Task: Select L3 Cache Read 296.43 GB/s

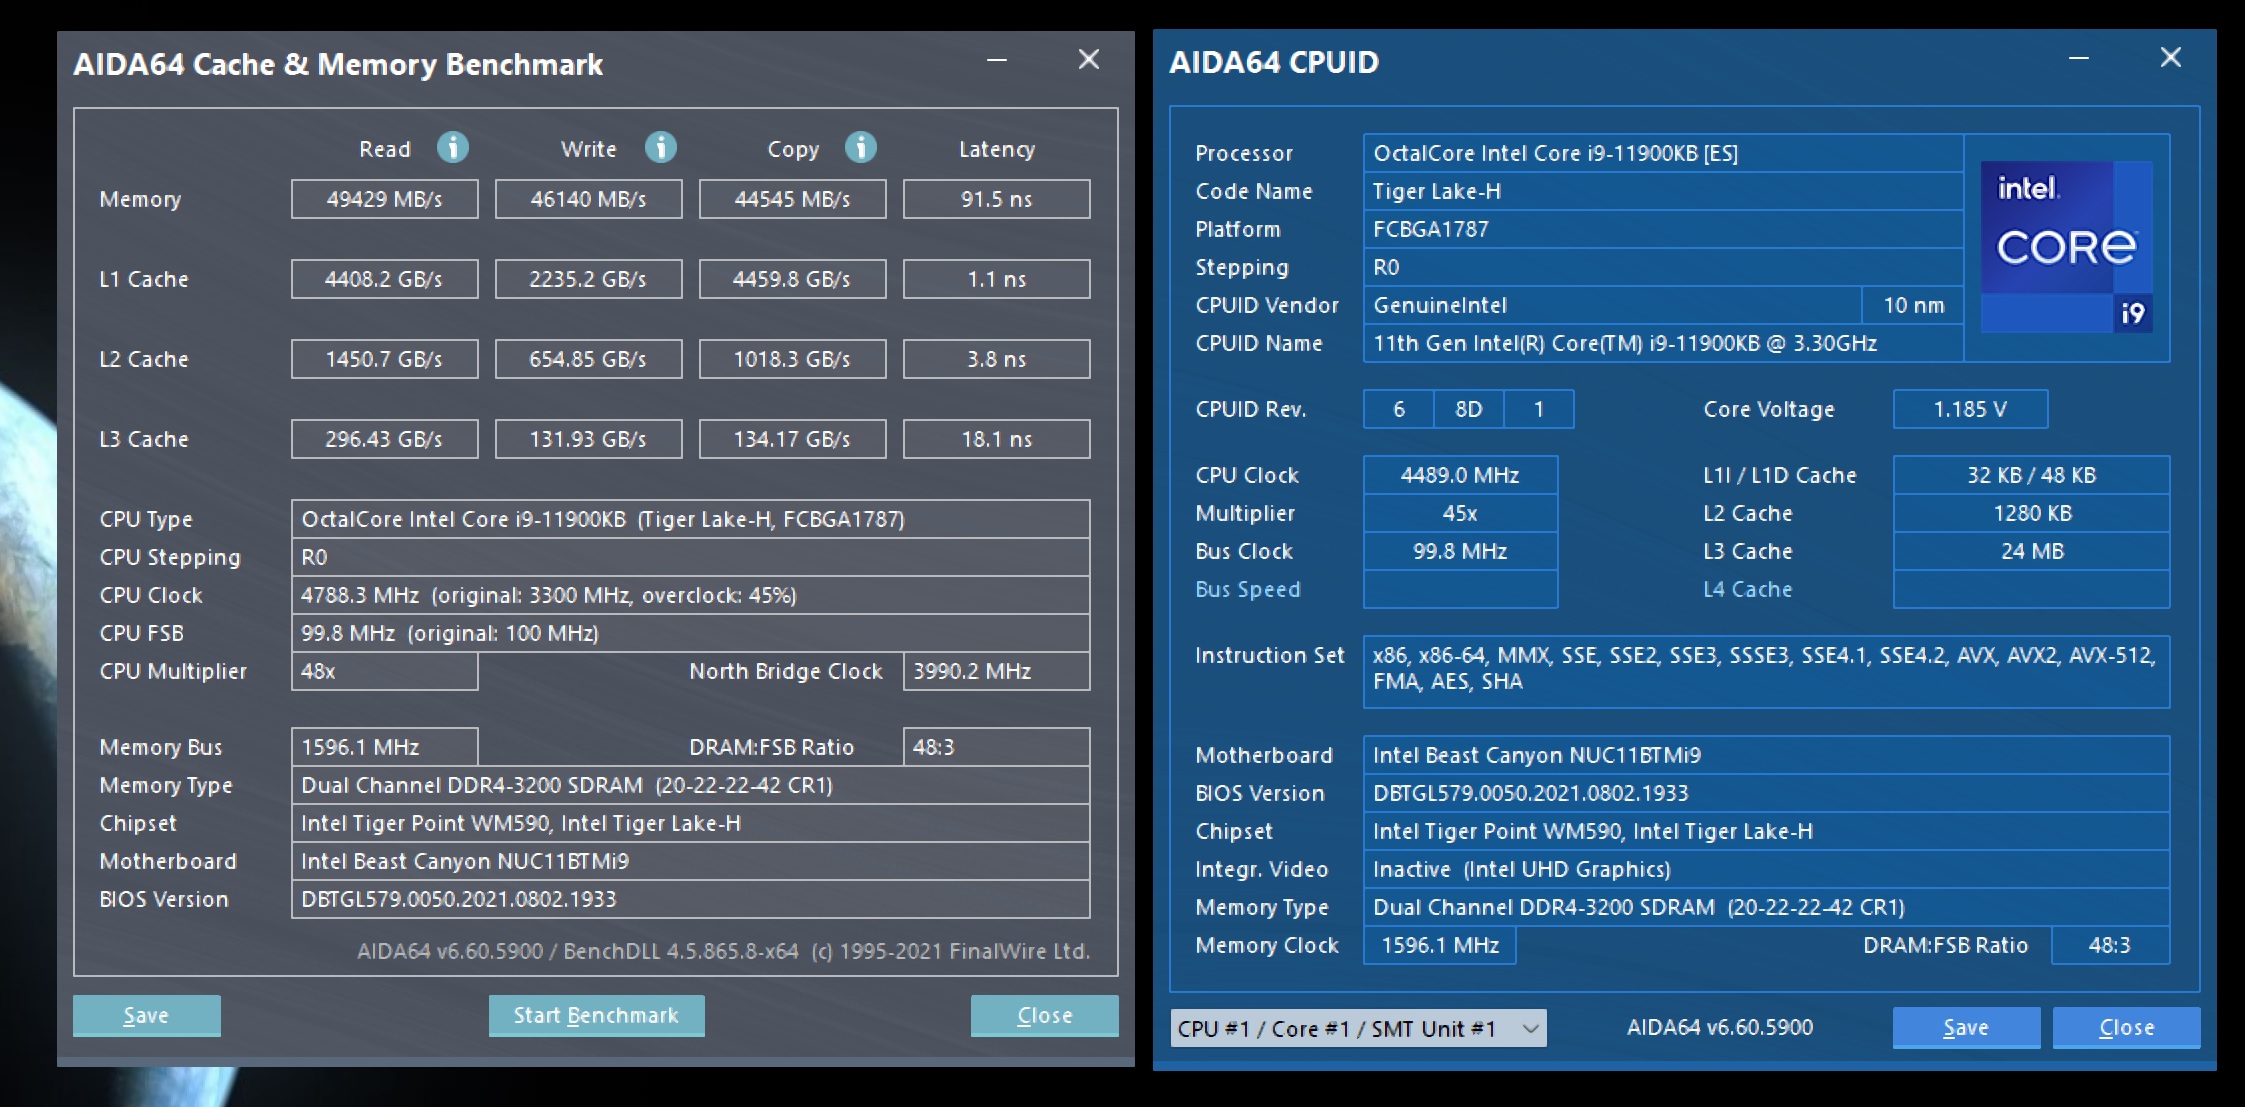Action: pyautogui.click(x=384, y=439)
